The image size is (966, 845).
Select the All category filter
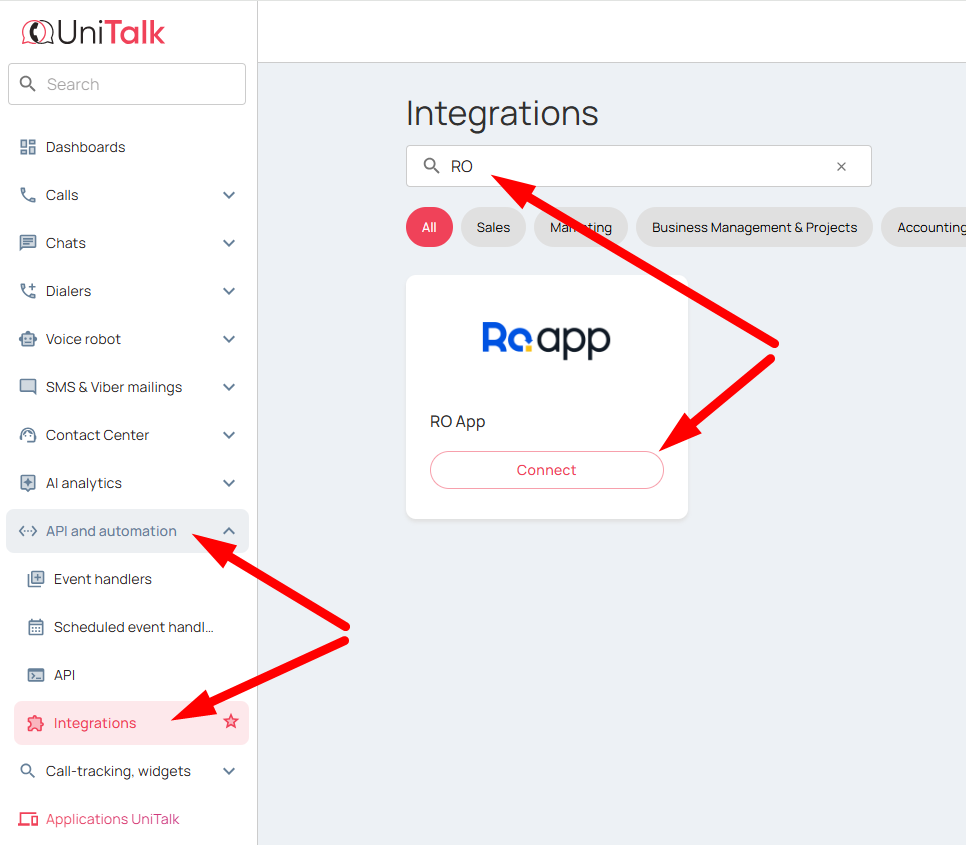429,227
